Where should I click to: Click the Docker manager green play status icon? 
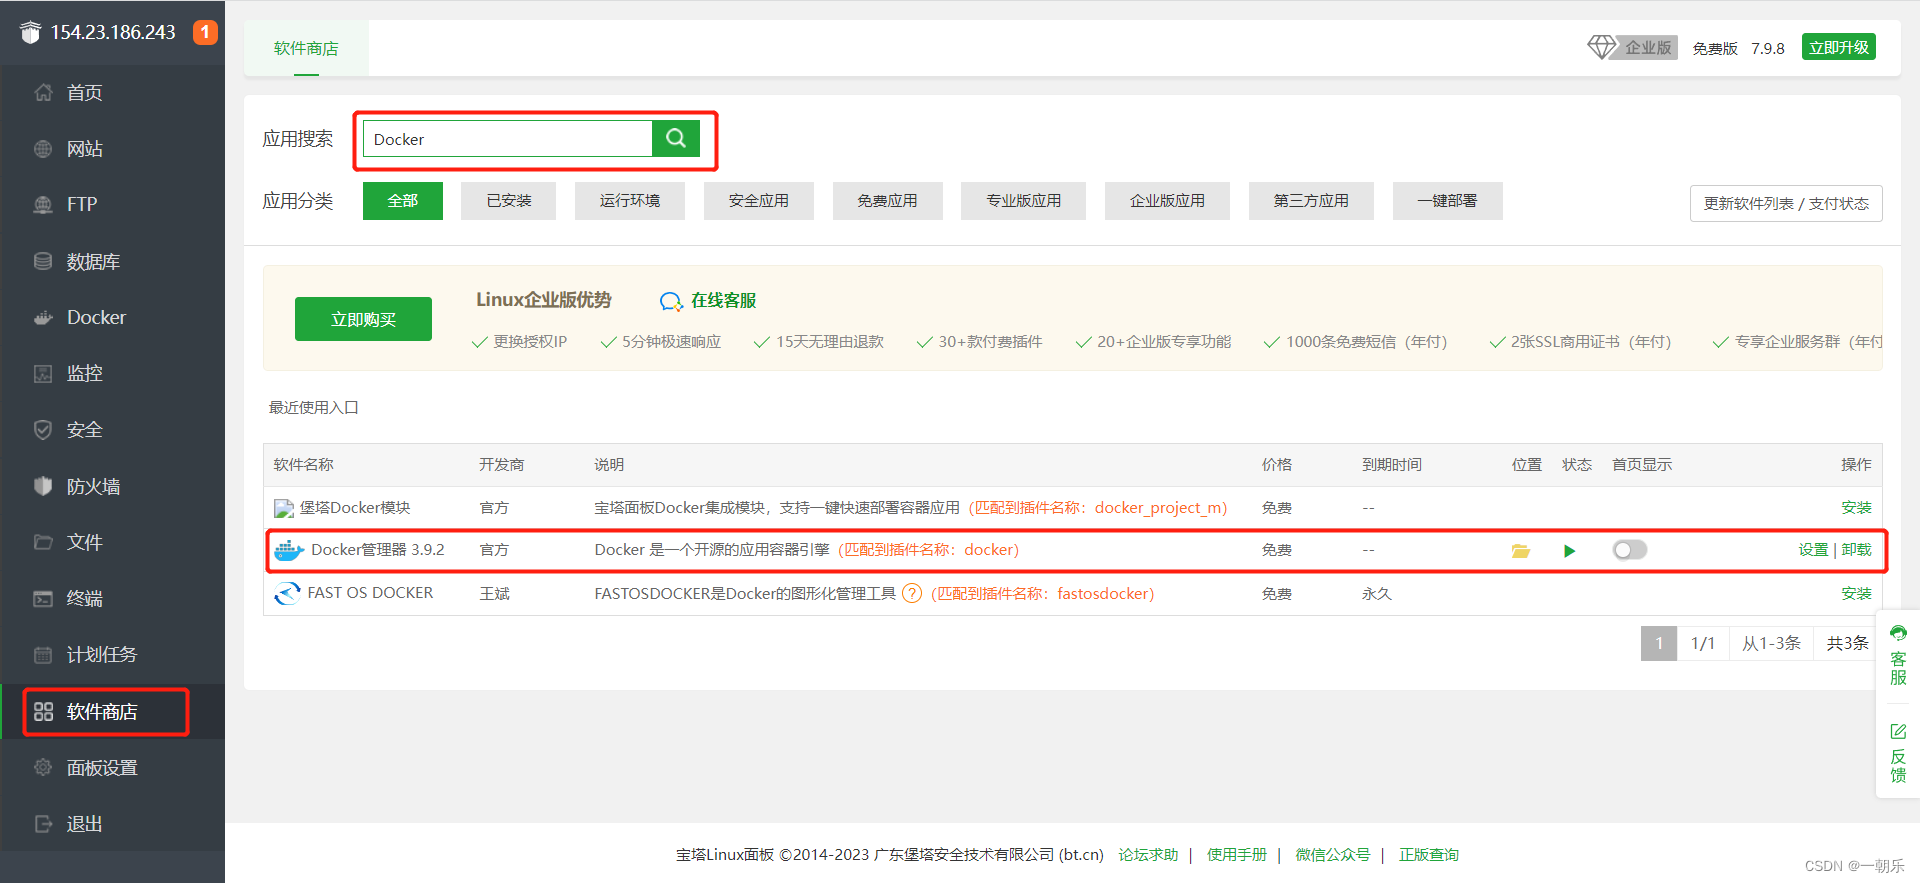pos(1570,551)
